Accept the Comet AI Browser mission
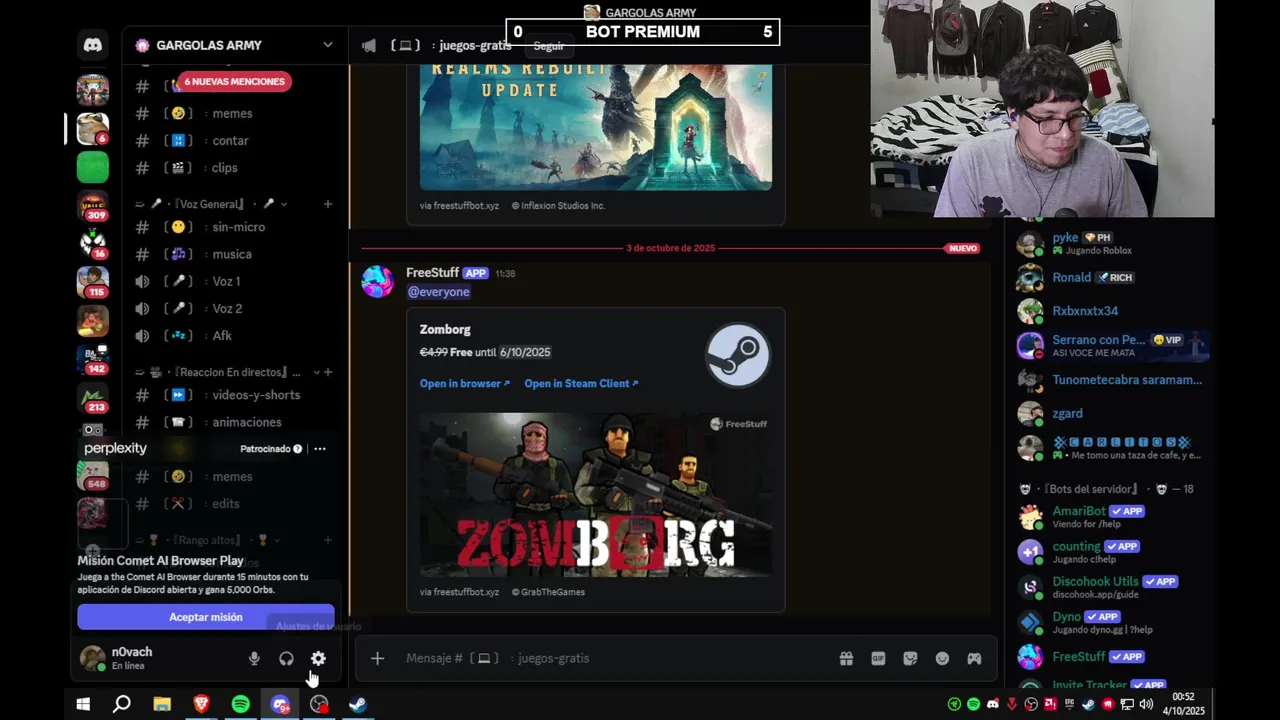Viewport: 1280px width, 720px height. (x=206, y=617)
